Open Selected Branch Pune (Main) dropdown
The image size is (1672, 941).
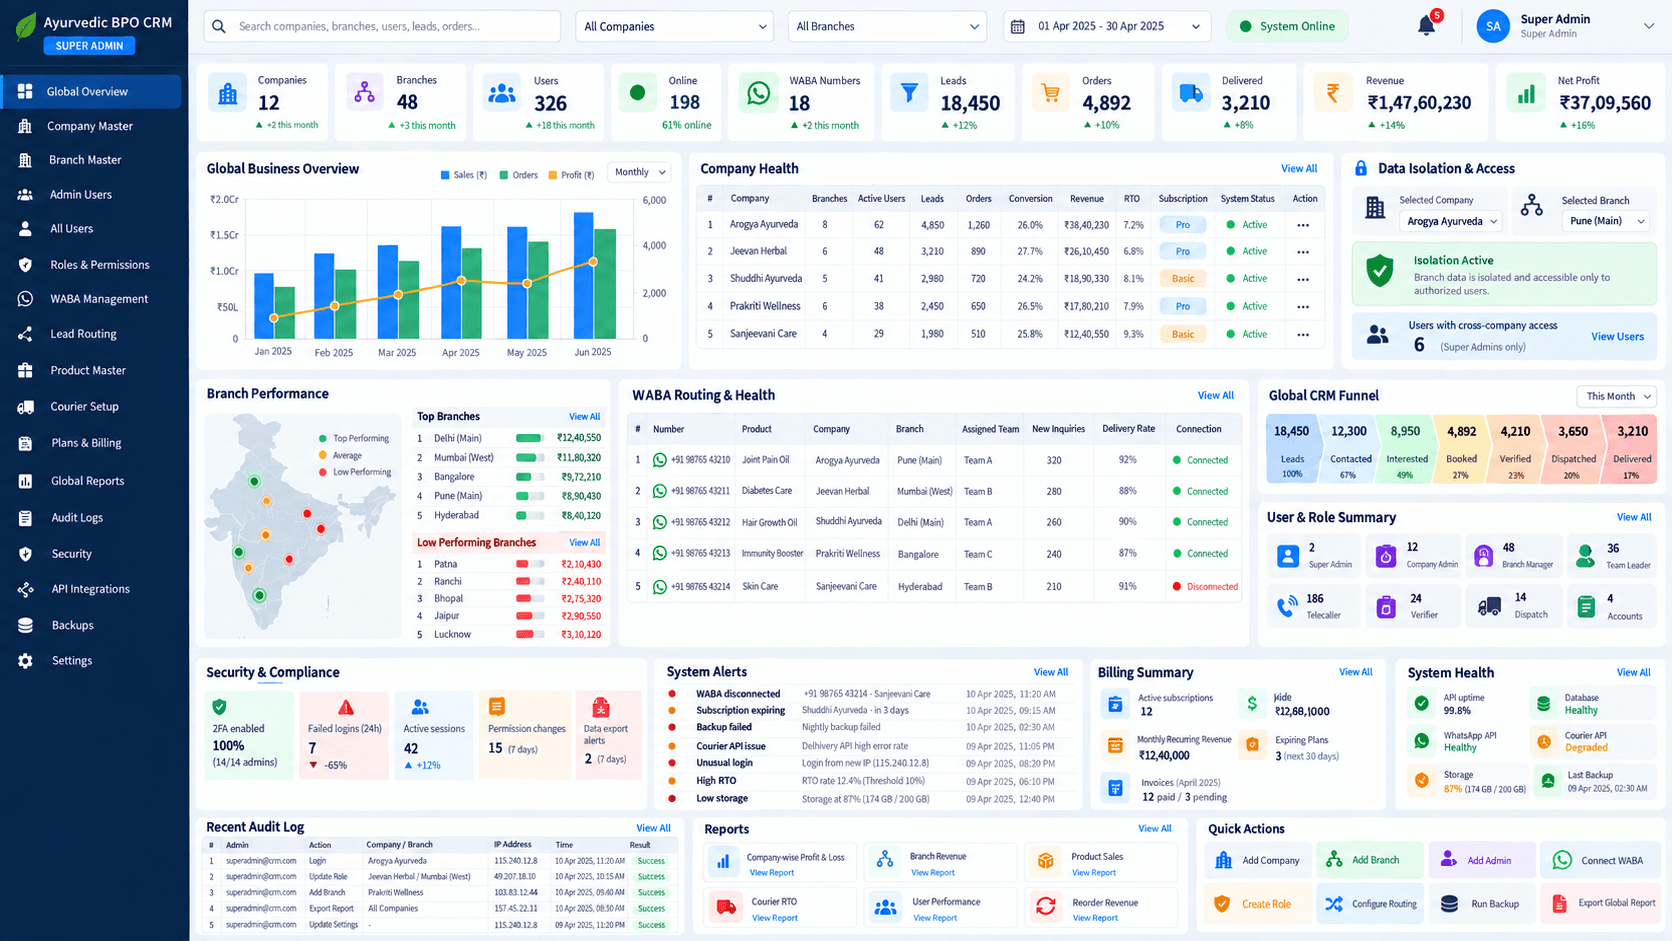(1606, 221)
